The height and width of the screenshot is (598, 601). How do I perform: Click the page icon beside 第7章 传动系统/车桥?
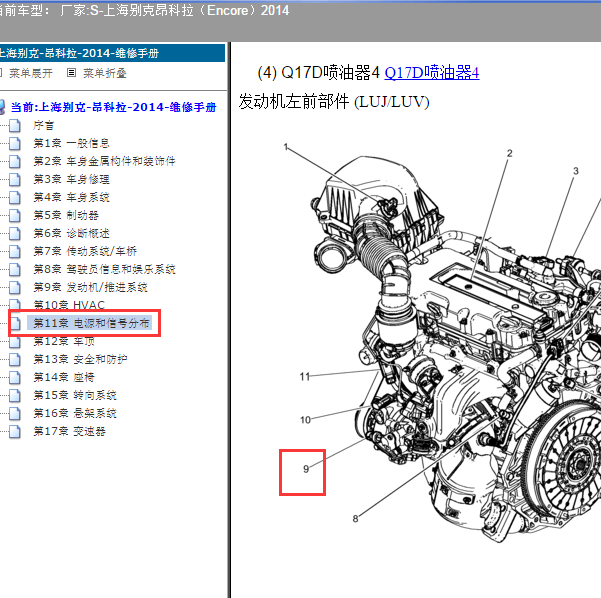[15, 251]
